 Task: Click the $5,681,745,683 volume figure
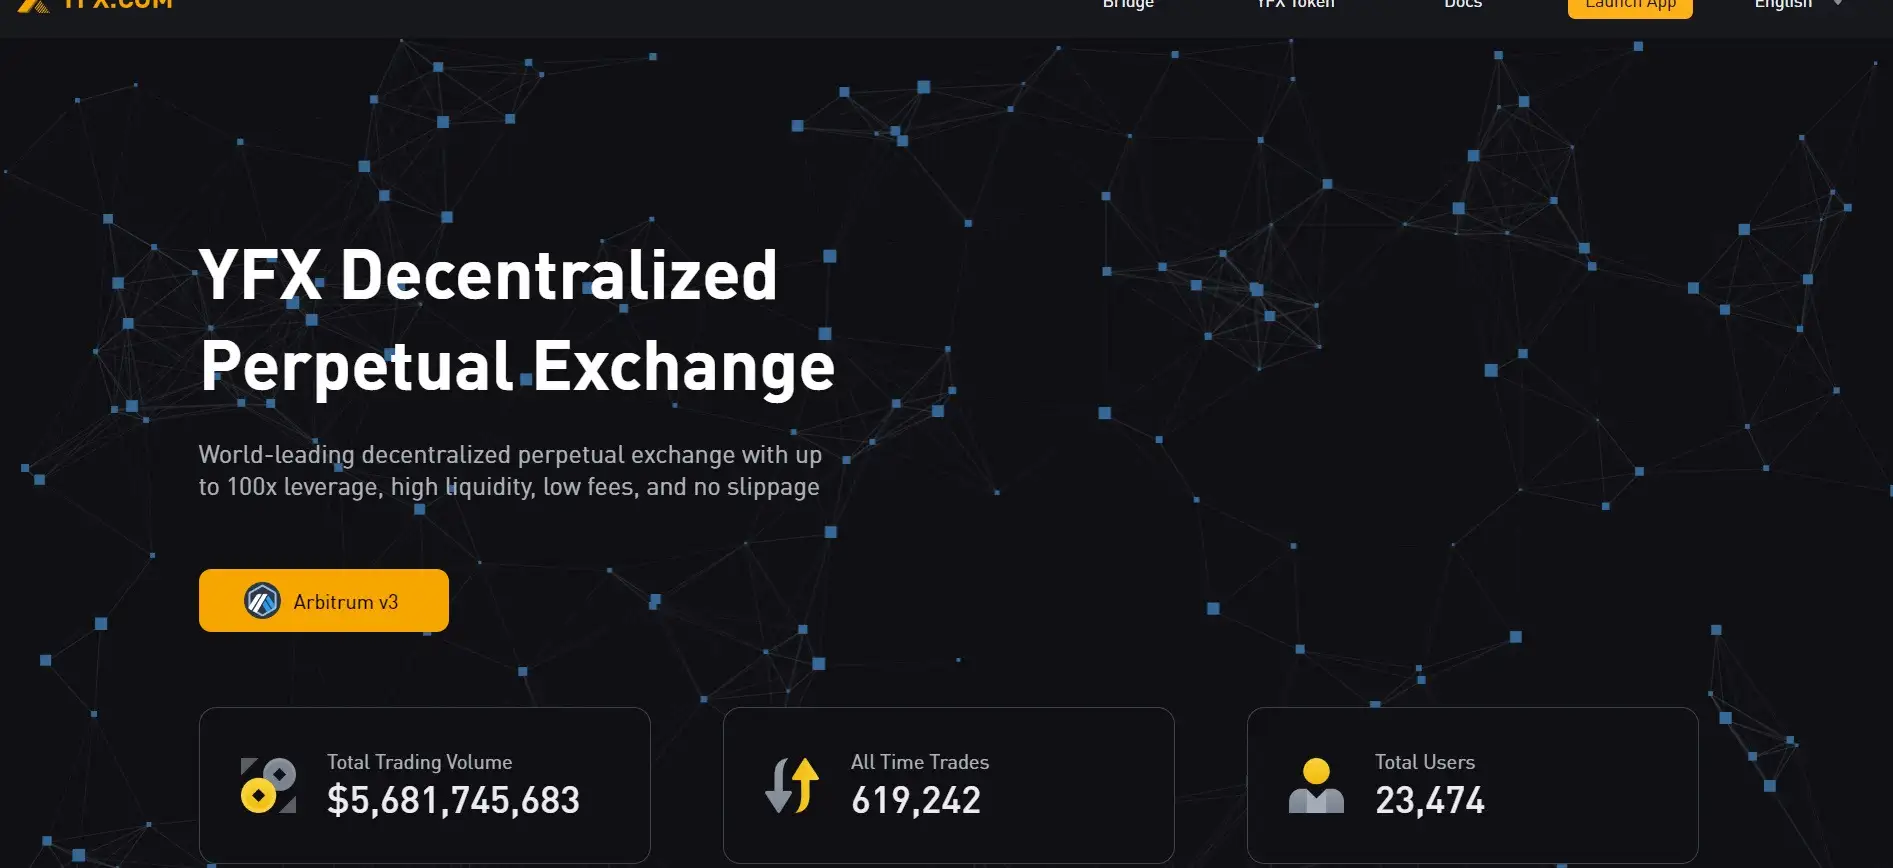[x=453, y=801]
